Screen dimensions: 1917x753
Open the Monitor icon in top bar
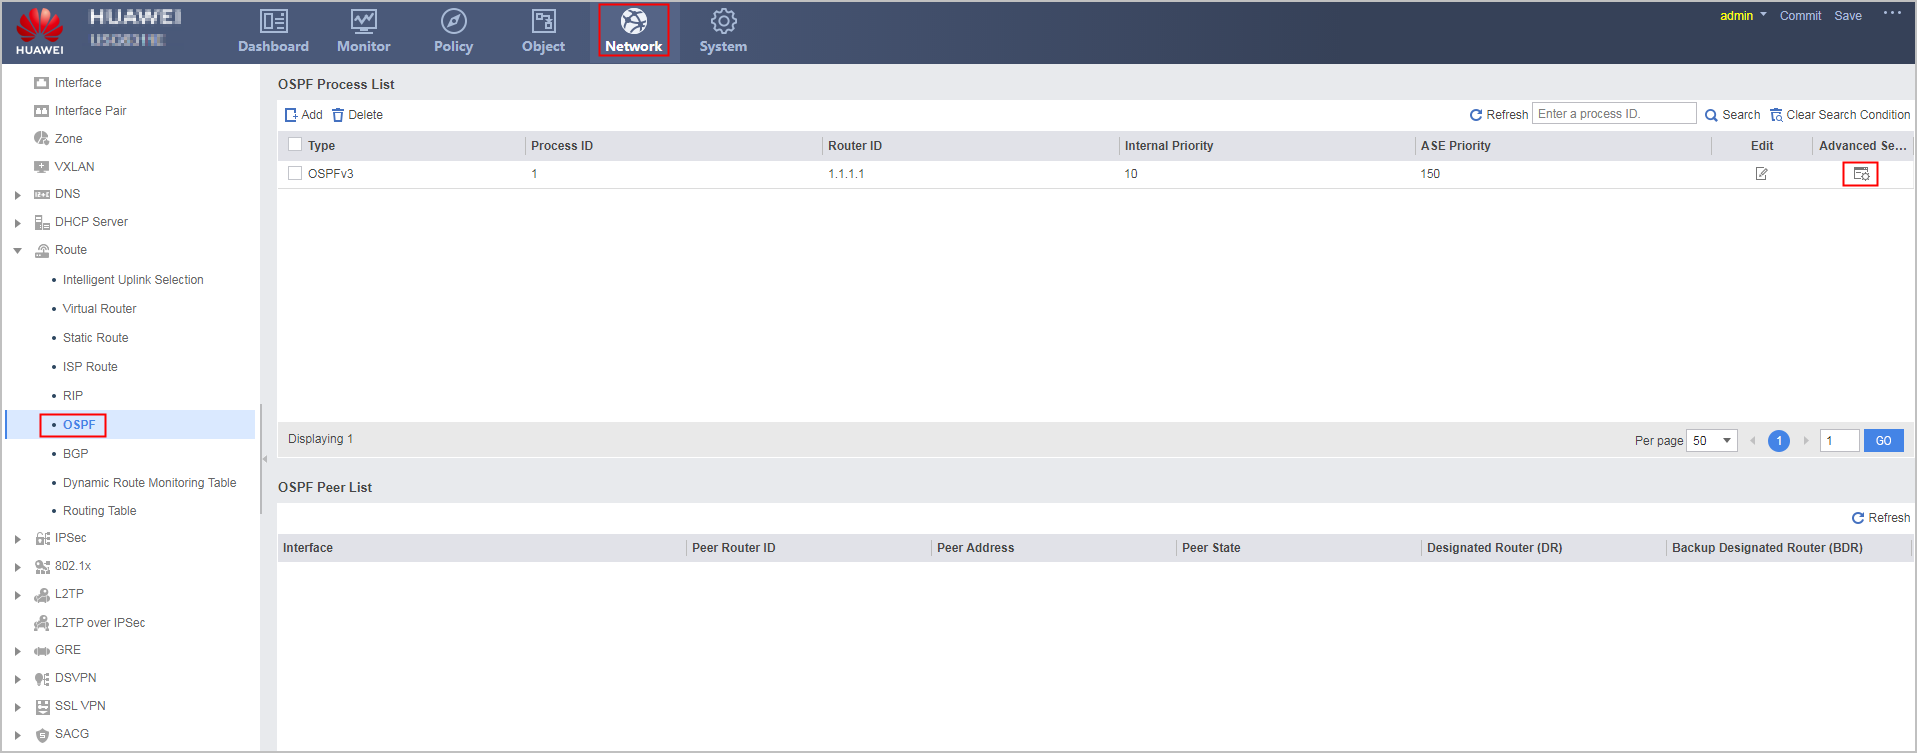click(364, 21)
